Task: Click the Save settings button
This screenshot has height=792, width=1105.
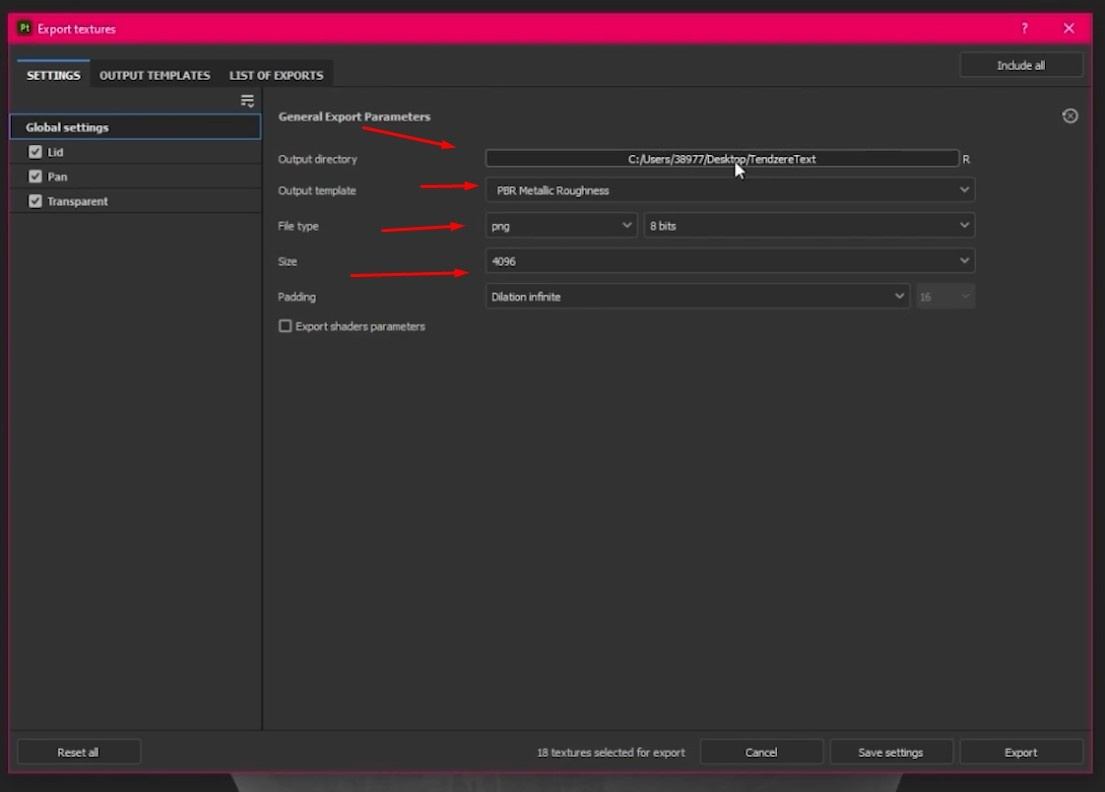Action: (x=891, y=752)
